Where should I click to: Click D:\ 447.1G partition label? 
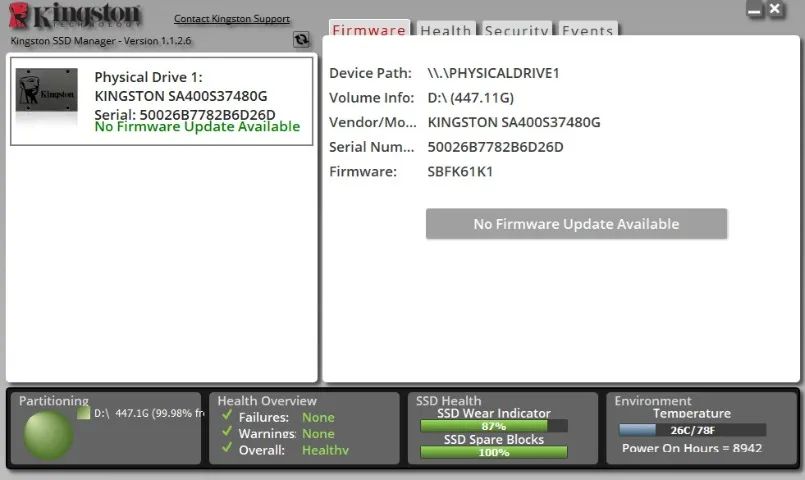tap(149, 413)
